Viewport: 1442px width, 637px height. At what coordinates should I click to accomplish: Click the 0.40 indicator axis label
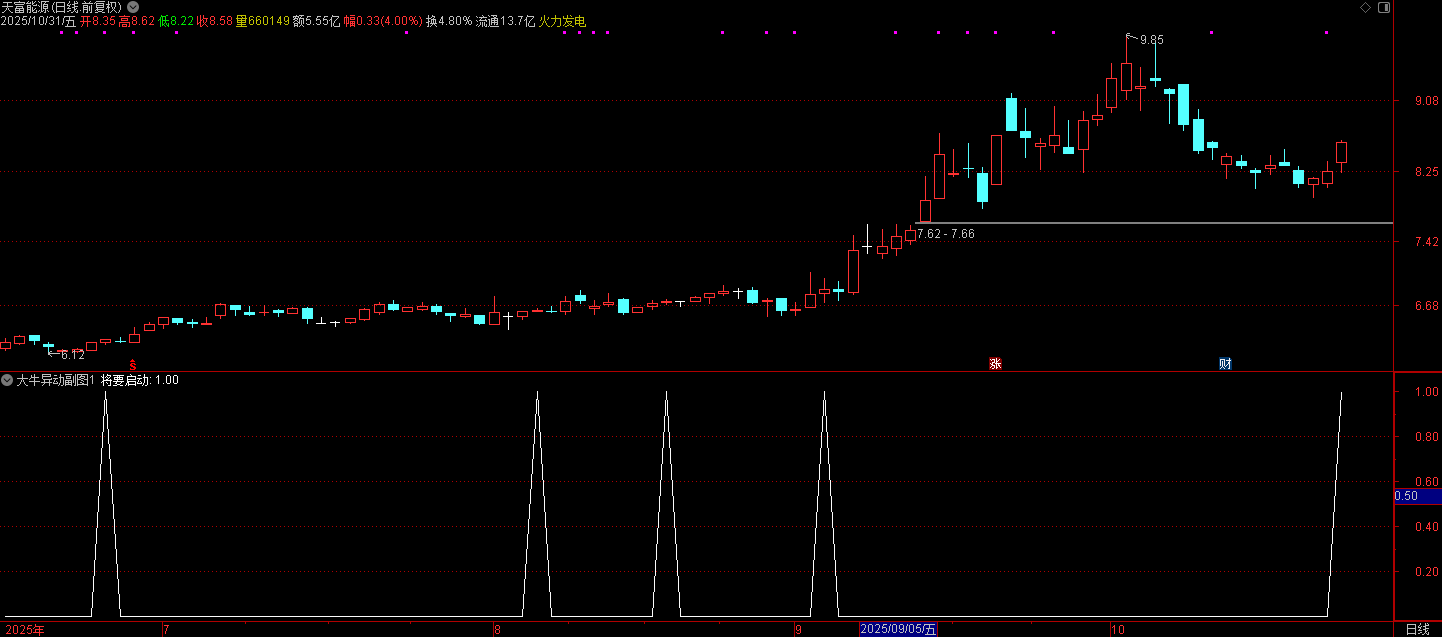(1426, 527)
